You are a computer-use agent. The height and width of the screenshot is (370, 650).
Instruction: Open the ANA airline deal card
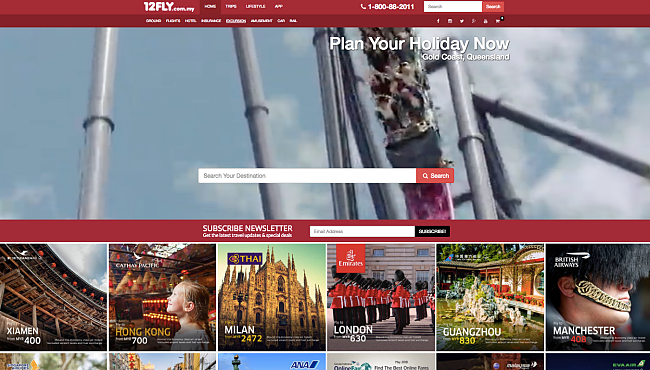coord(272,362)
